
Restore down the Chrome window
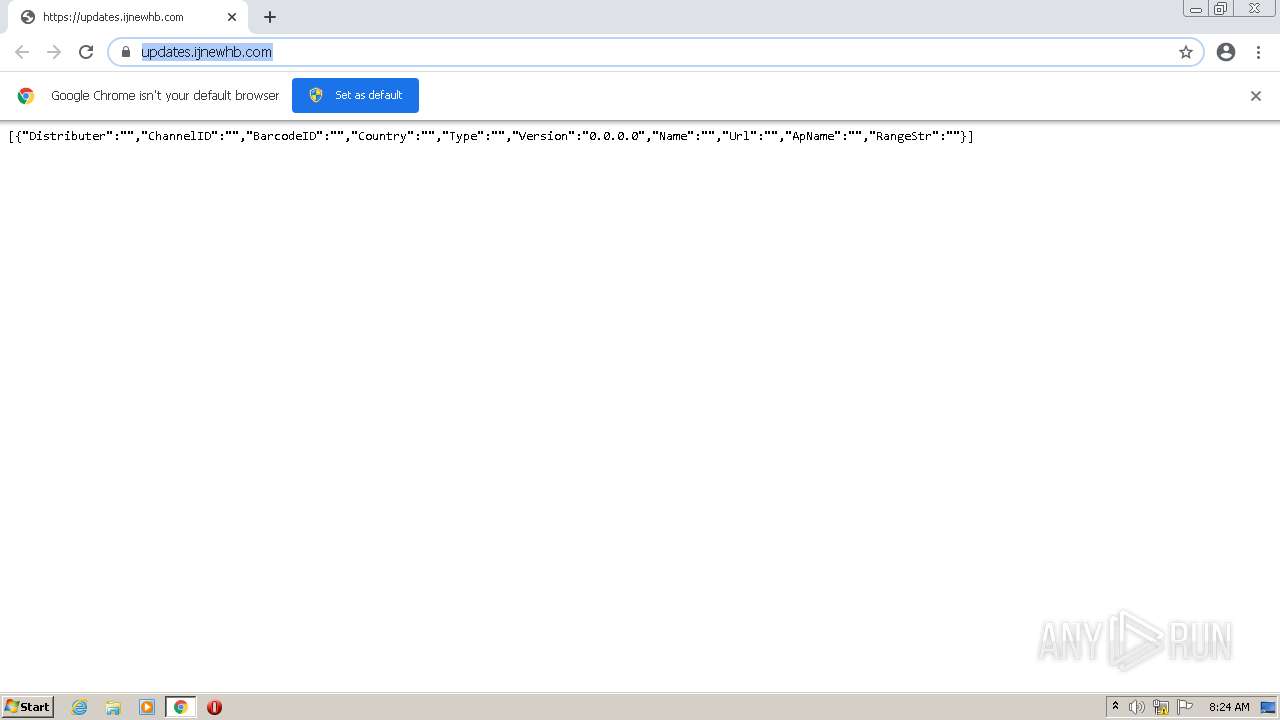(1221, 9)
